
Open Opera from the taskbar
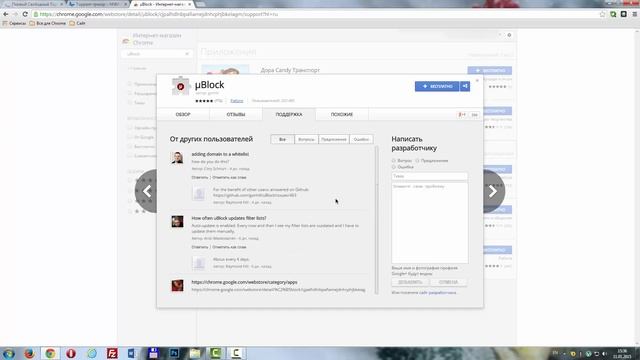(71, 353)
